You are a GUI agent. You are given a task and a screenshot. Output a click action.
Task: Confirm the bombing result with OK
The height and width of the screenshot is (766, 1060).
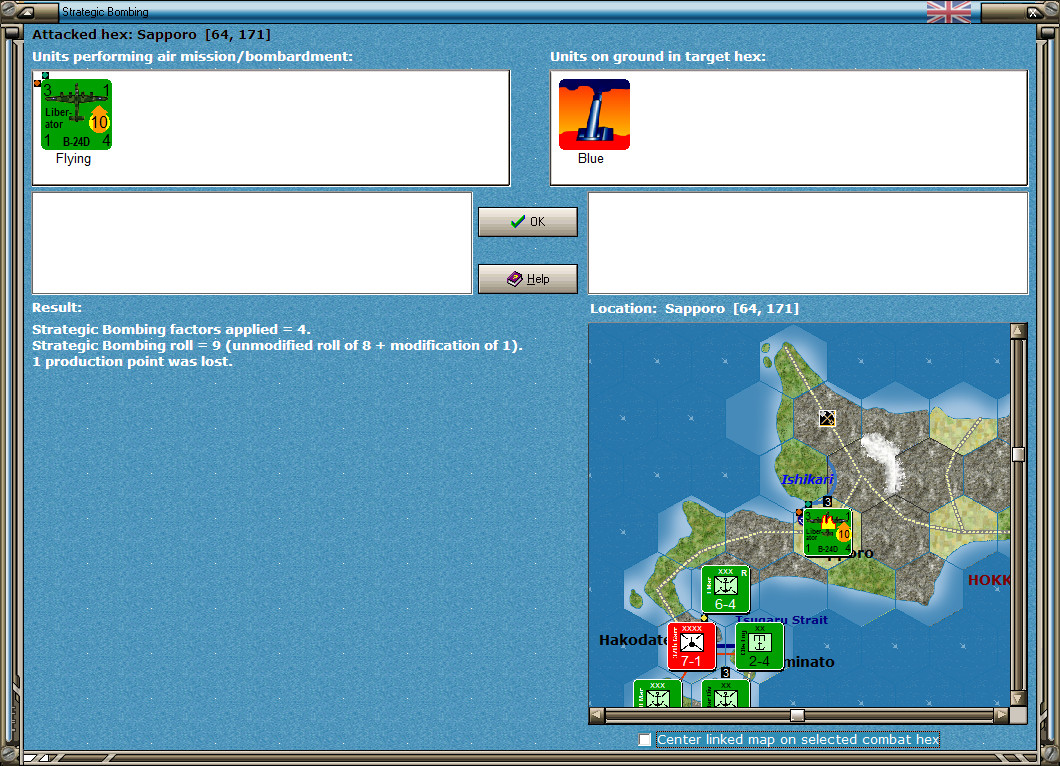528,222
